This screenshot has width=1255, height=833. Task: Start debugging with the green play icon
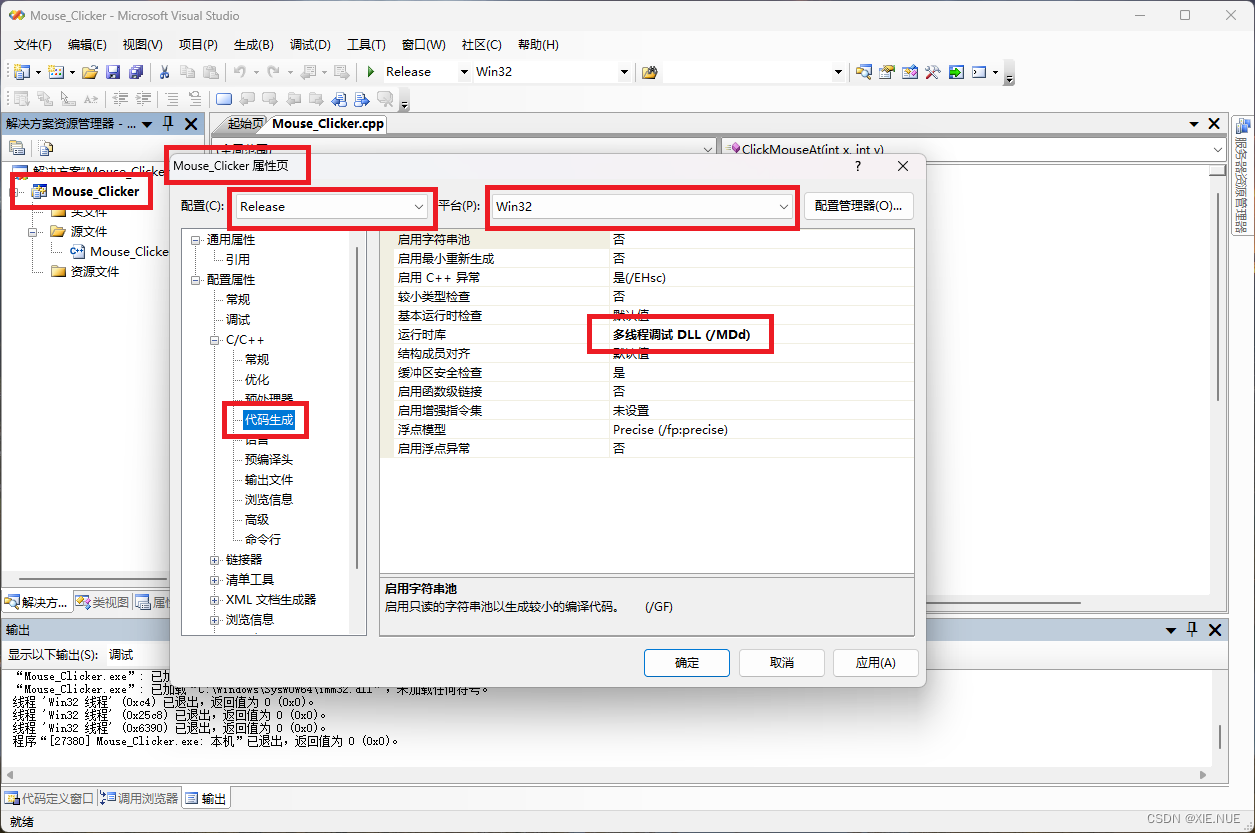[371, 72]
